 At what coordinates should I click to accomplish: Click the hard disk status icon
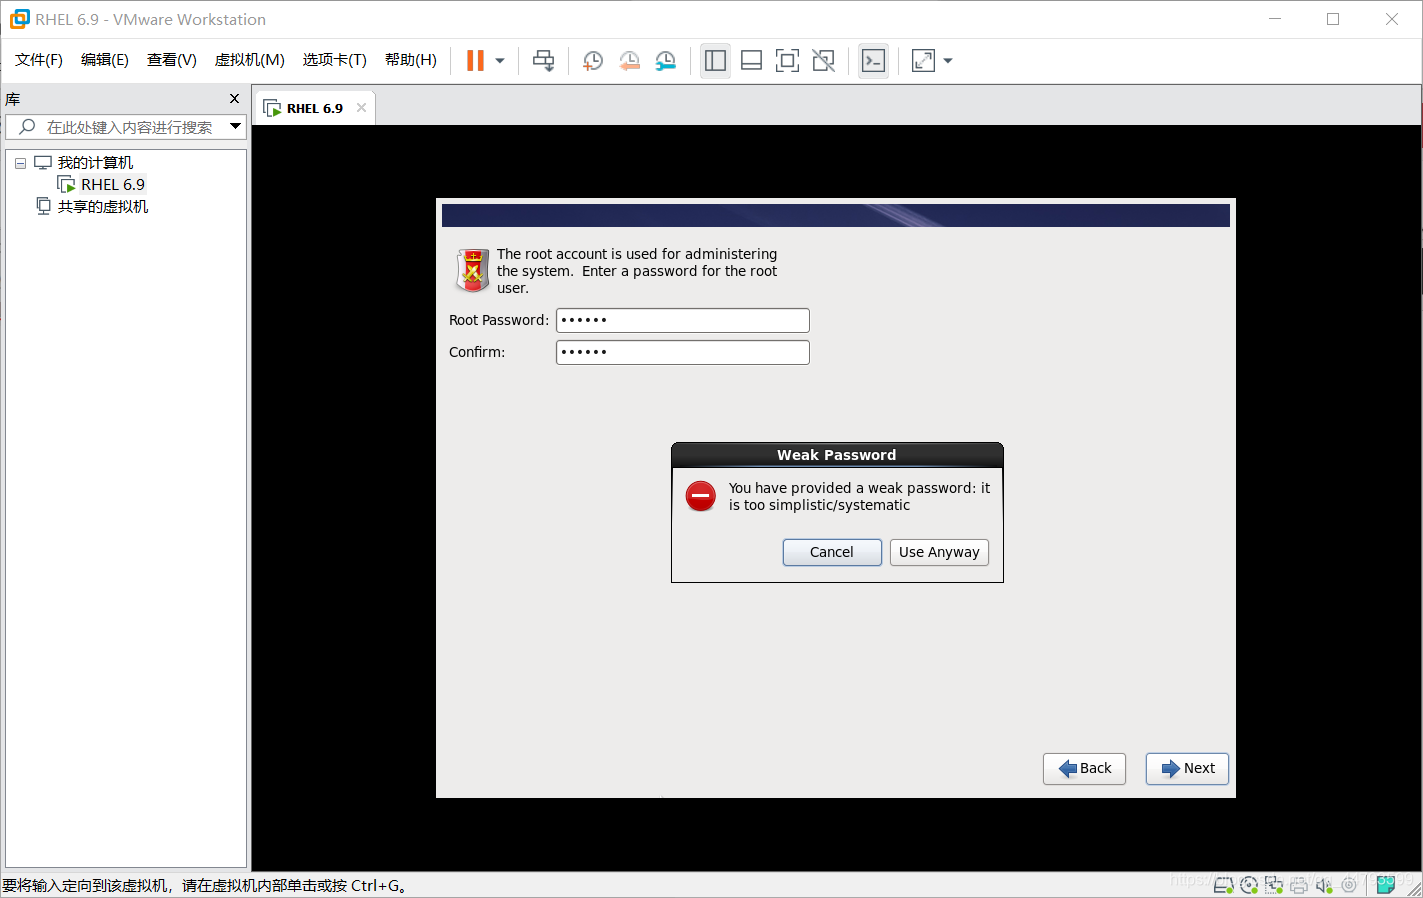pos(1223,885)
